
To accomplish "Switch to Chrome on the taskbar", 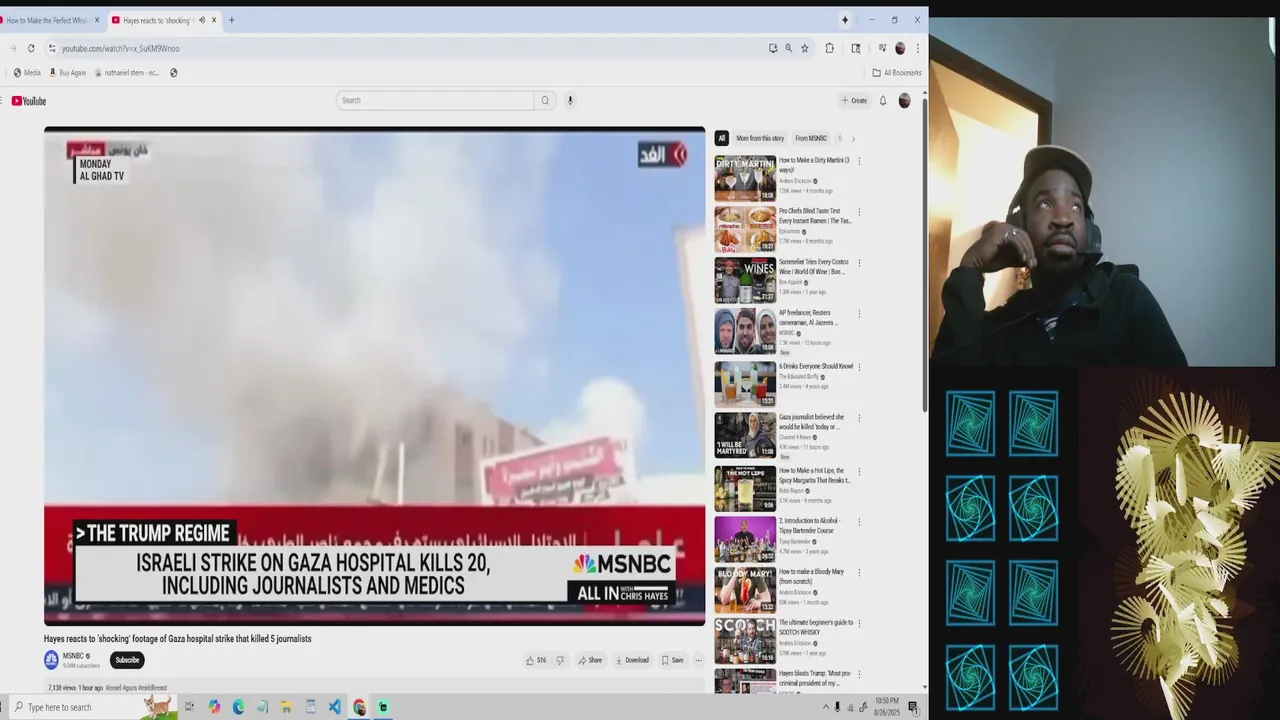I will point(359,707).
